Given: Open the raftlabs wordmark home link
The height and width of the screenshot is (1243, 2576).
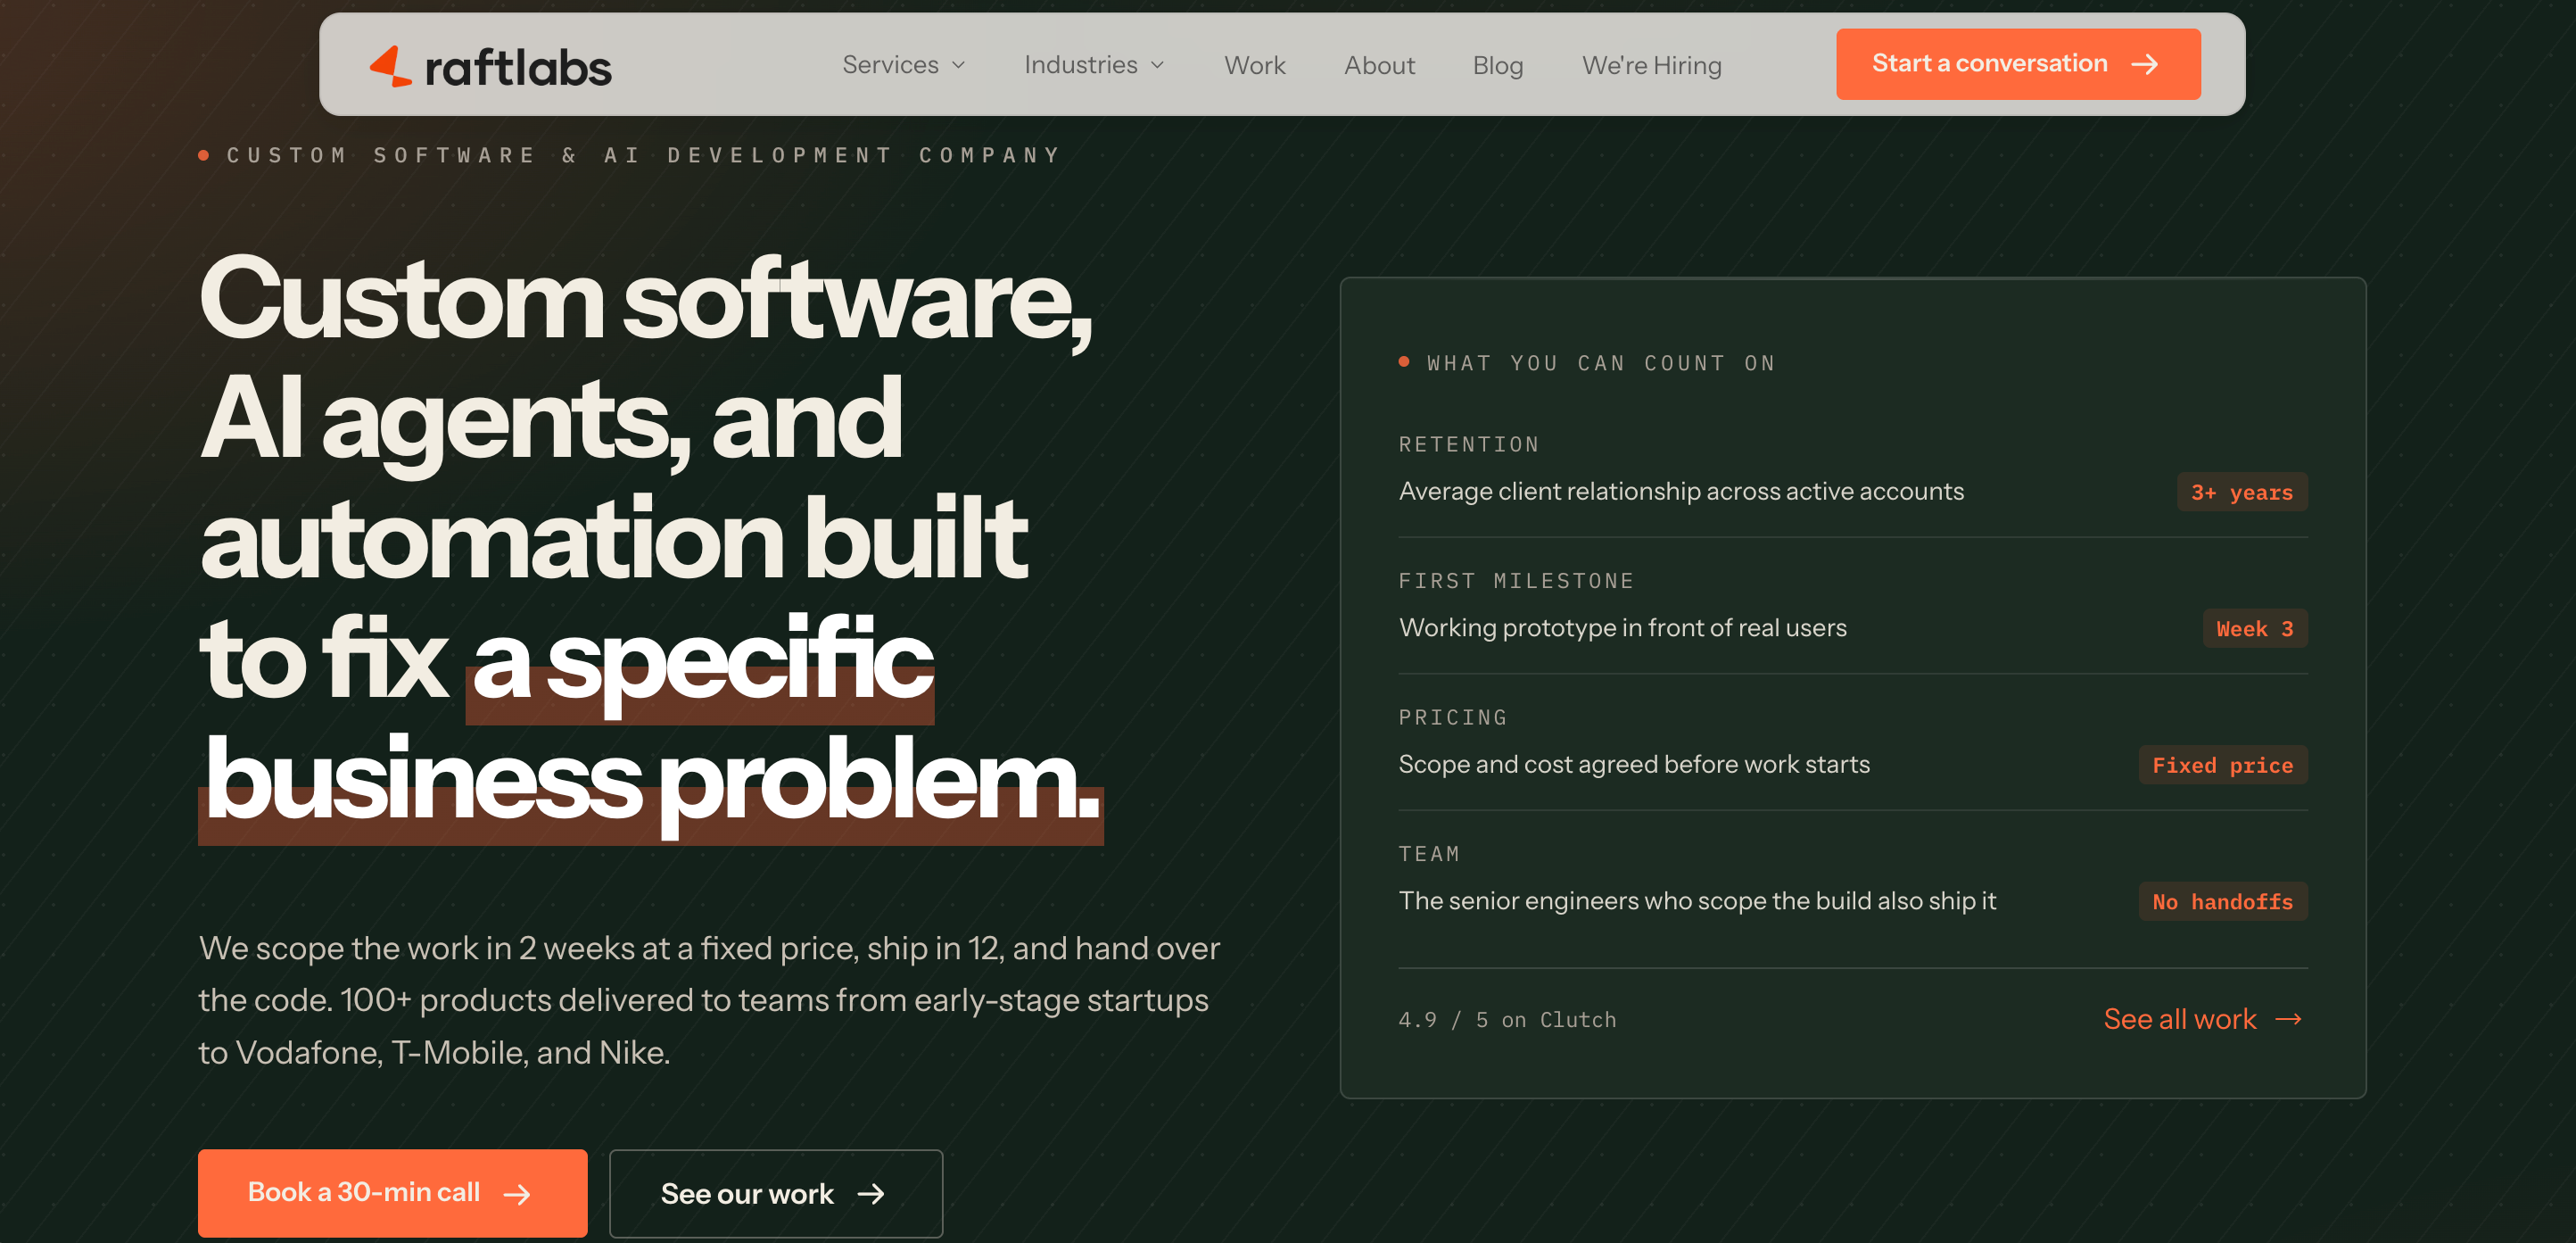Looking at the screenshot, I should point(518,67).
